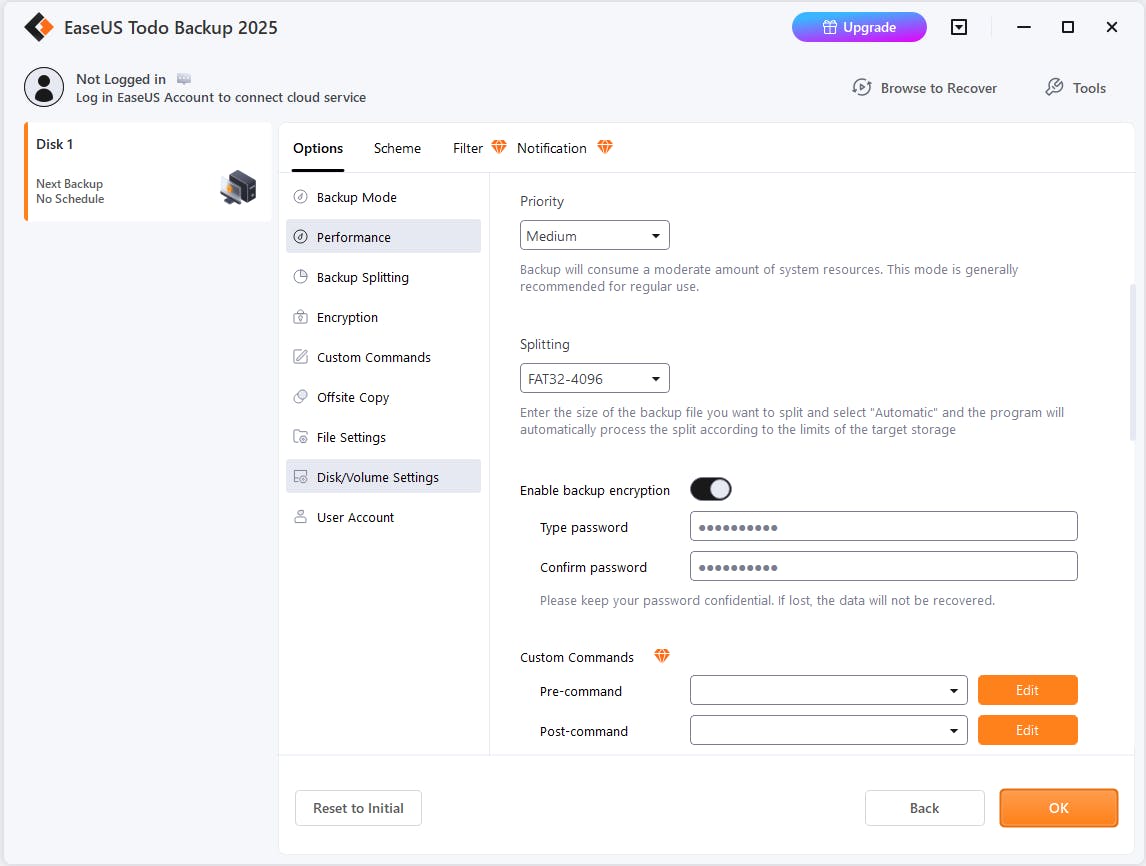Open the Priority dropdown

pyautogui.click(x=594, y=236)
